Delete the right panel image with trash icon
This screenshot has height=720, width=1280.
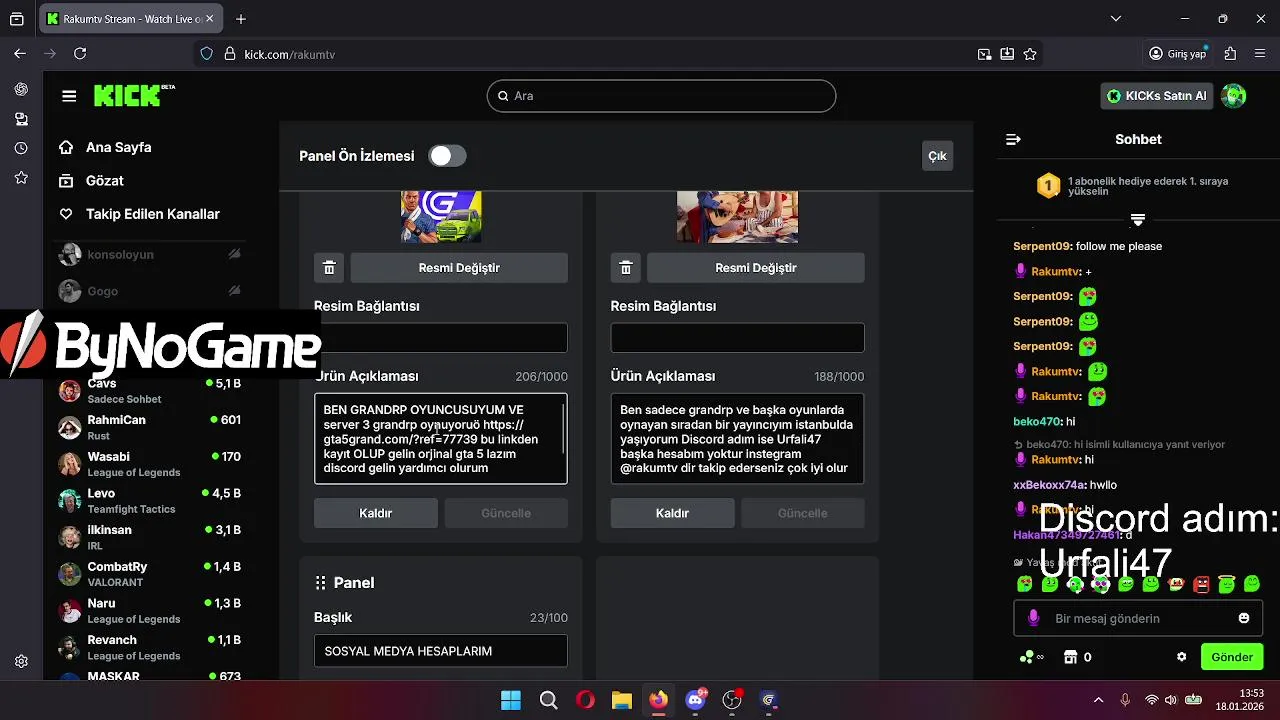(626, 268)
